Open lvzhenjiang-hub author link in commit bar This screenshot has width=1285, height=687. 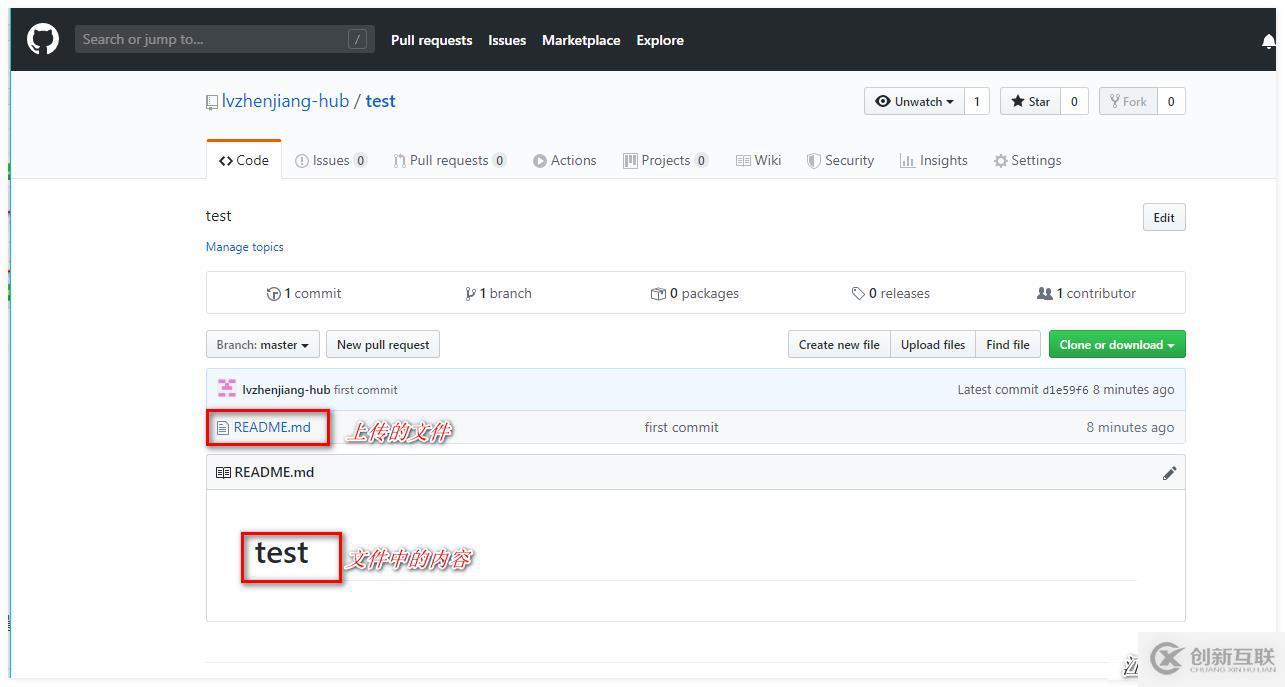pyautogui.click(x=286, y=390)
